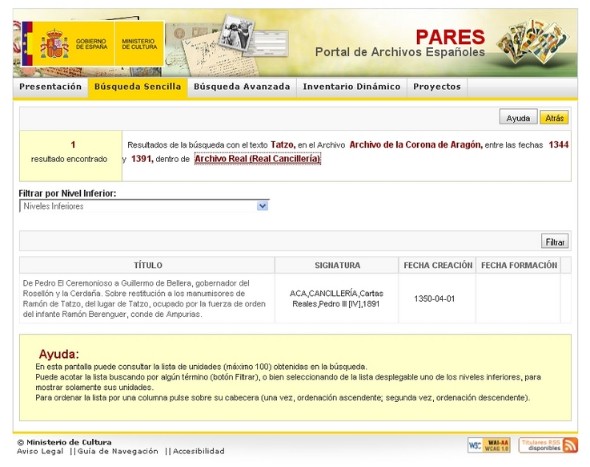
Task: Select the Niveles Inferiores combo box field
Action: coord(144,206)
